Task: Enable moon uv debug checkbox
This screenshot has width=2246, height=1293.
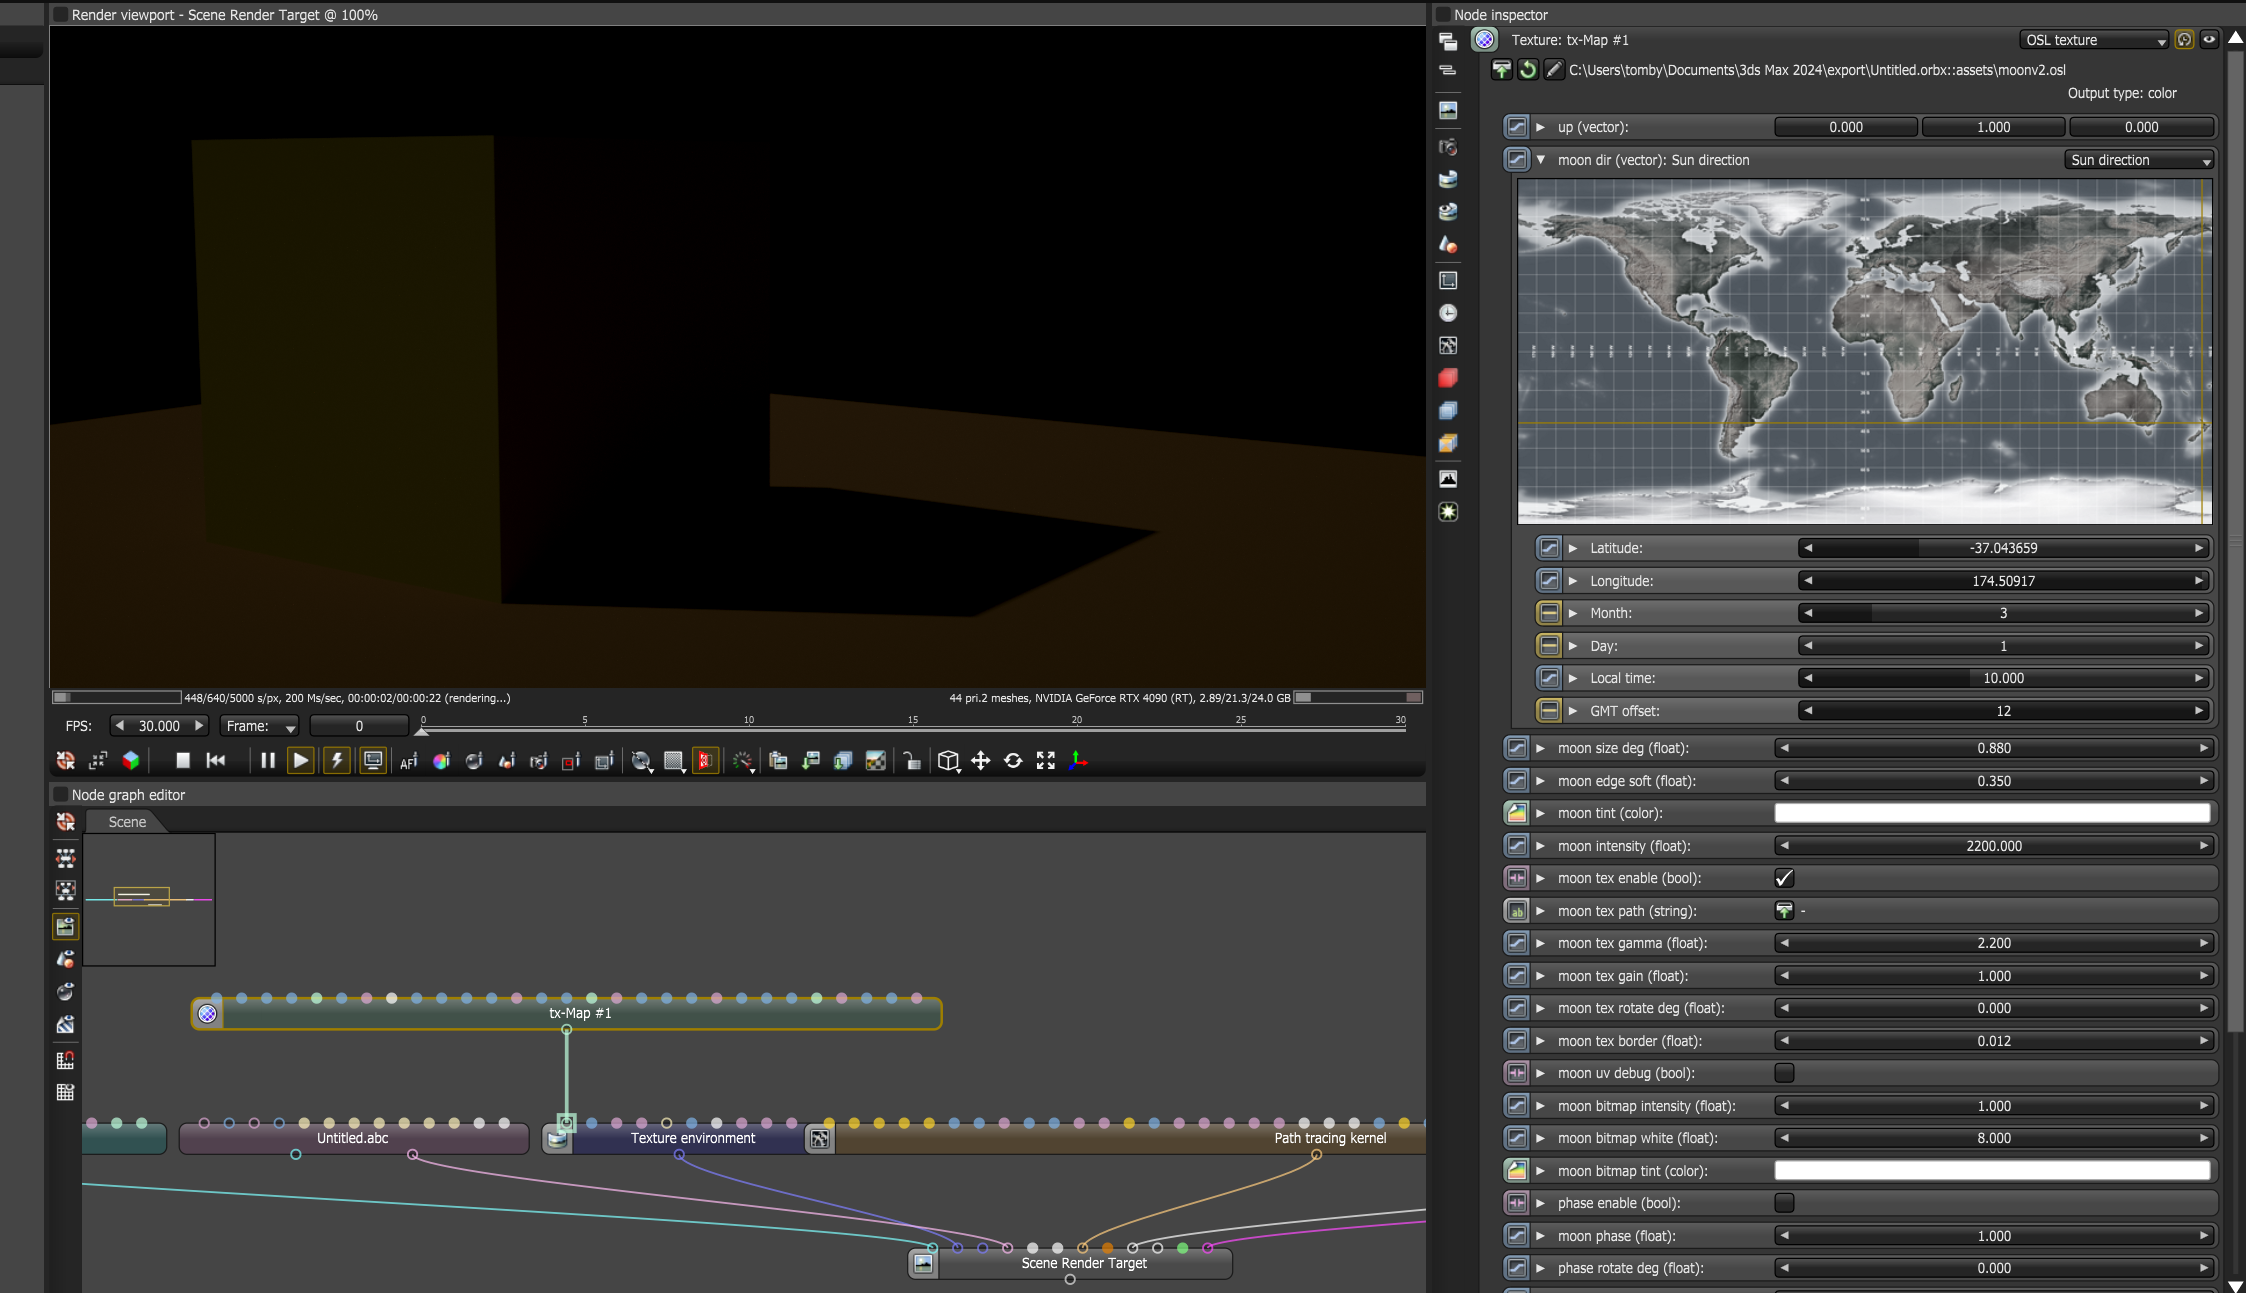Action: (1784, 1073)
